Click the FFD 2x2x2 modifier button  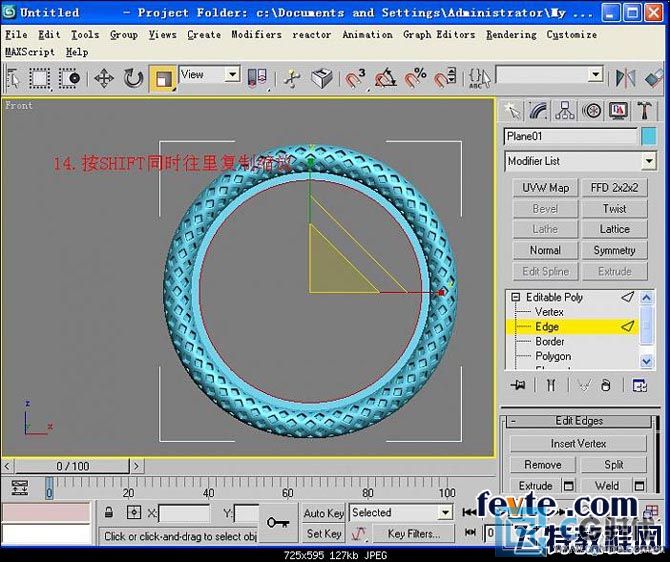(x=614, y=188)
